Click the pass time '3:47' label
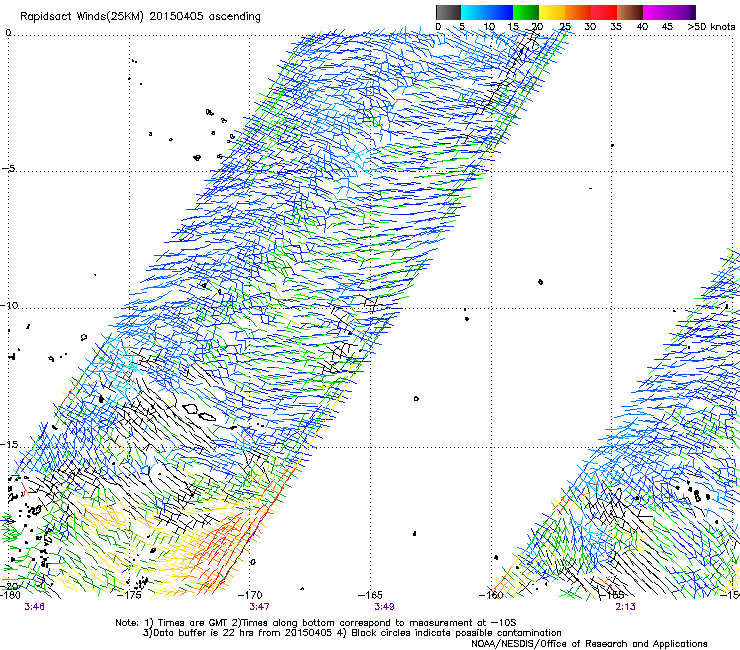Screen dimensions: 740x650 tap(260, 607)
